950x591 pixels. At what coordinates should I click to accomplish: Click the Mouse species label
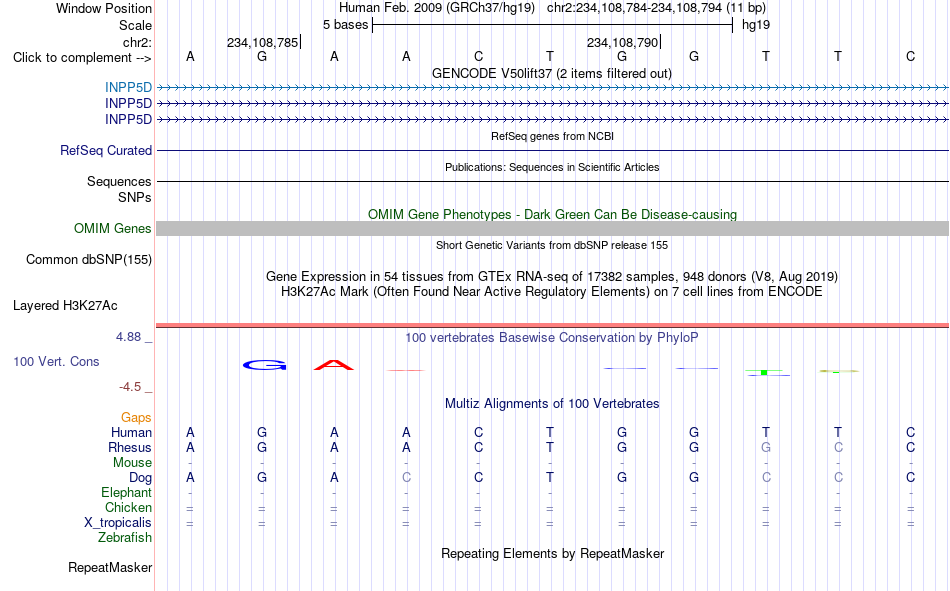(x=132, y=462)
